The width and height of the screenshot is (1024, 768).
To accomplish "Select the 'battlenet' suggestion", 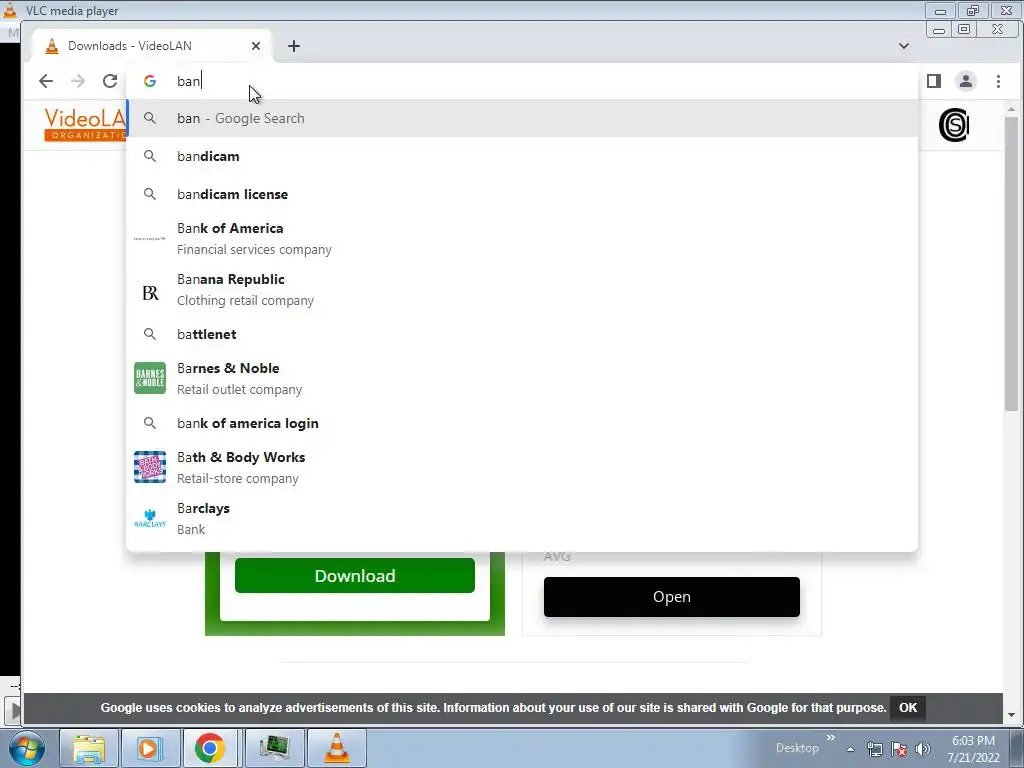I will pyautogui.click(x=522, y=334).
